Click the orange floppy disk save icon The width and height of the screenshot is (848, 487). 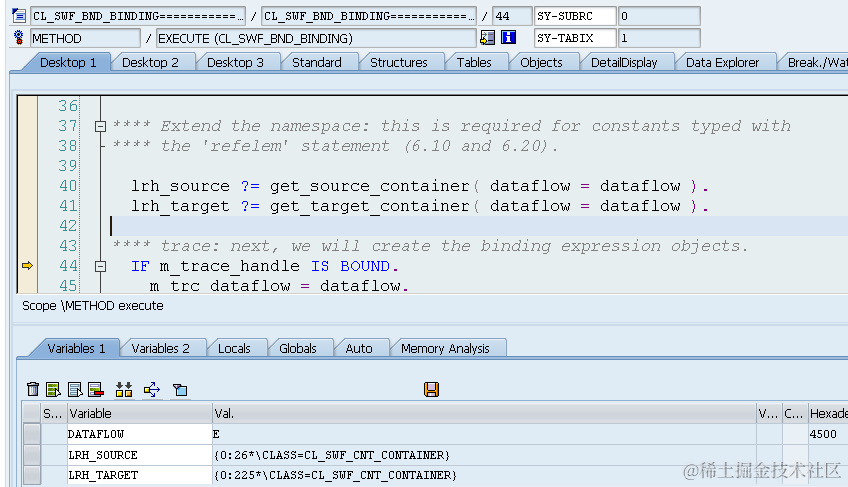coord(431,389)
